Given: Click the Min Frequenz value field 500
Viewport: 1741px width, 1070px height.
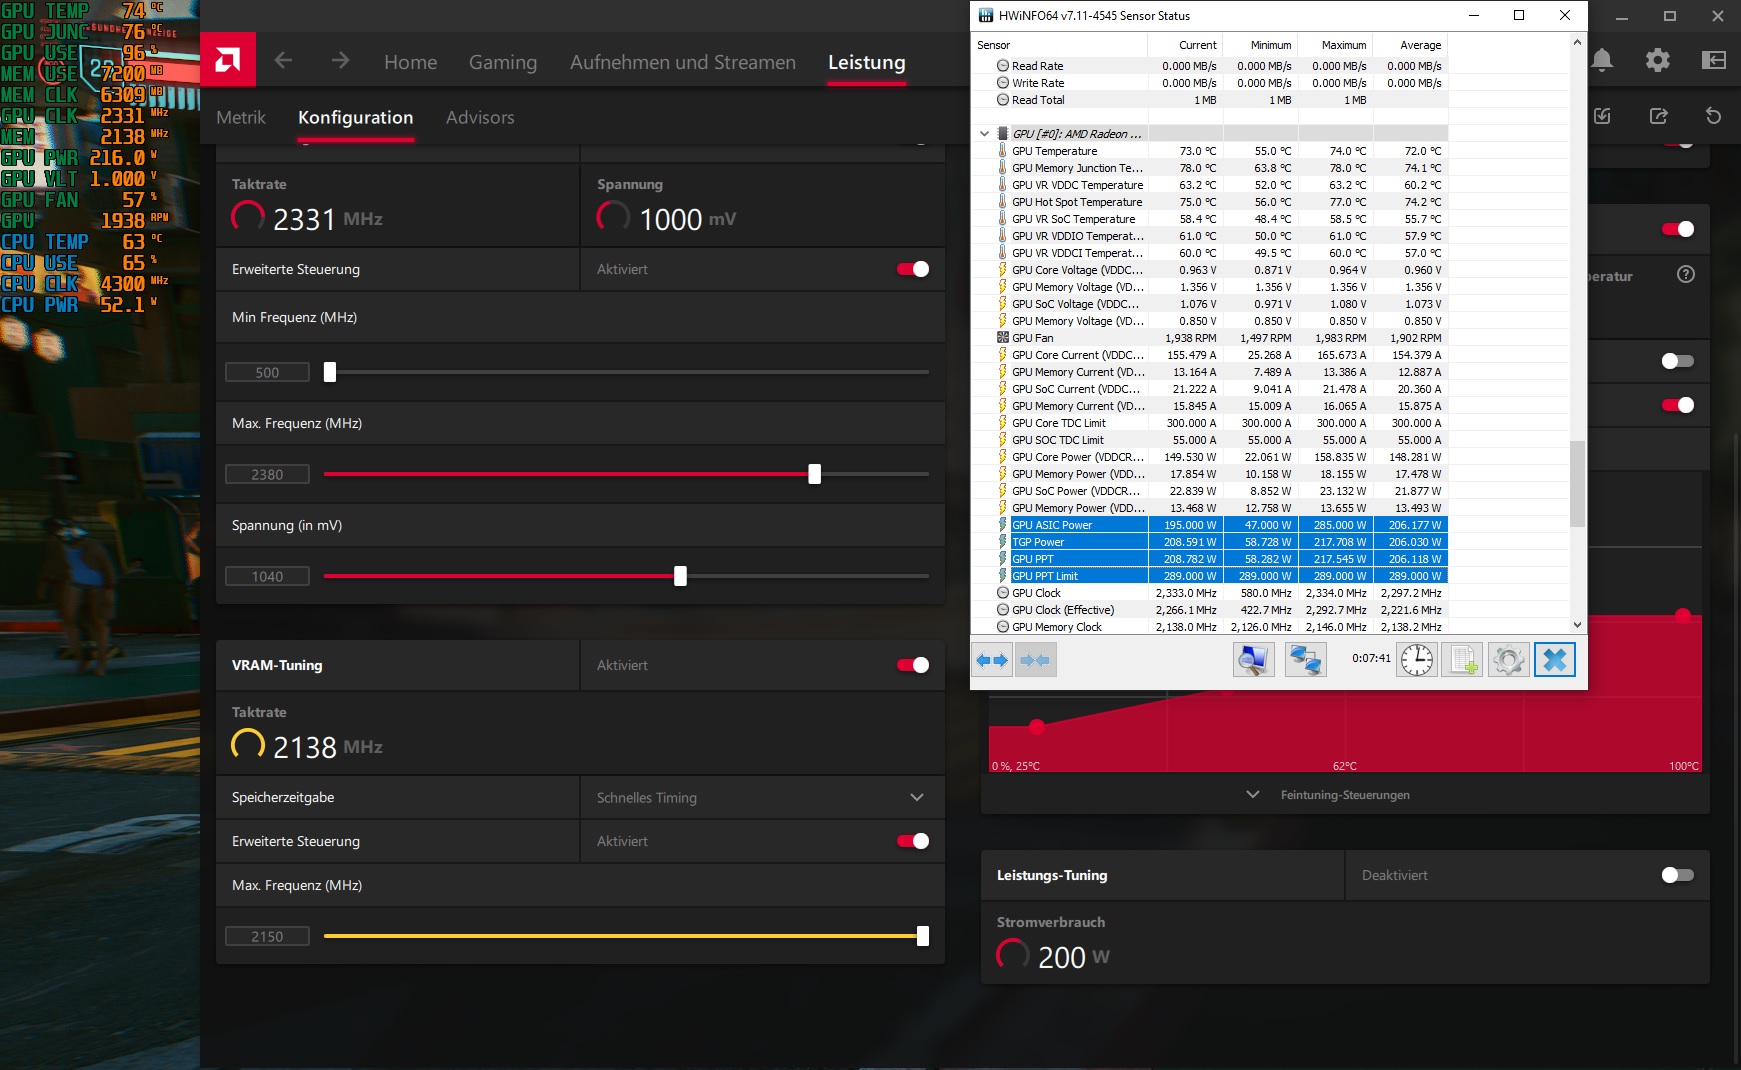Looking at the screenshot, I should point(267,372).
